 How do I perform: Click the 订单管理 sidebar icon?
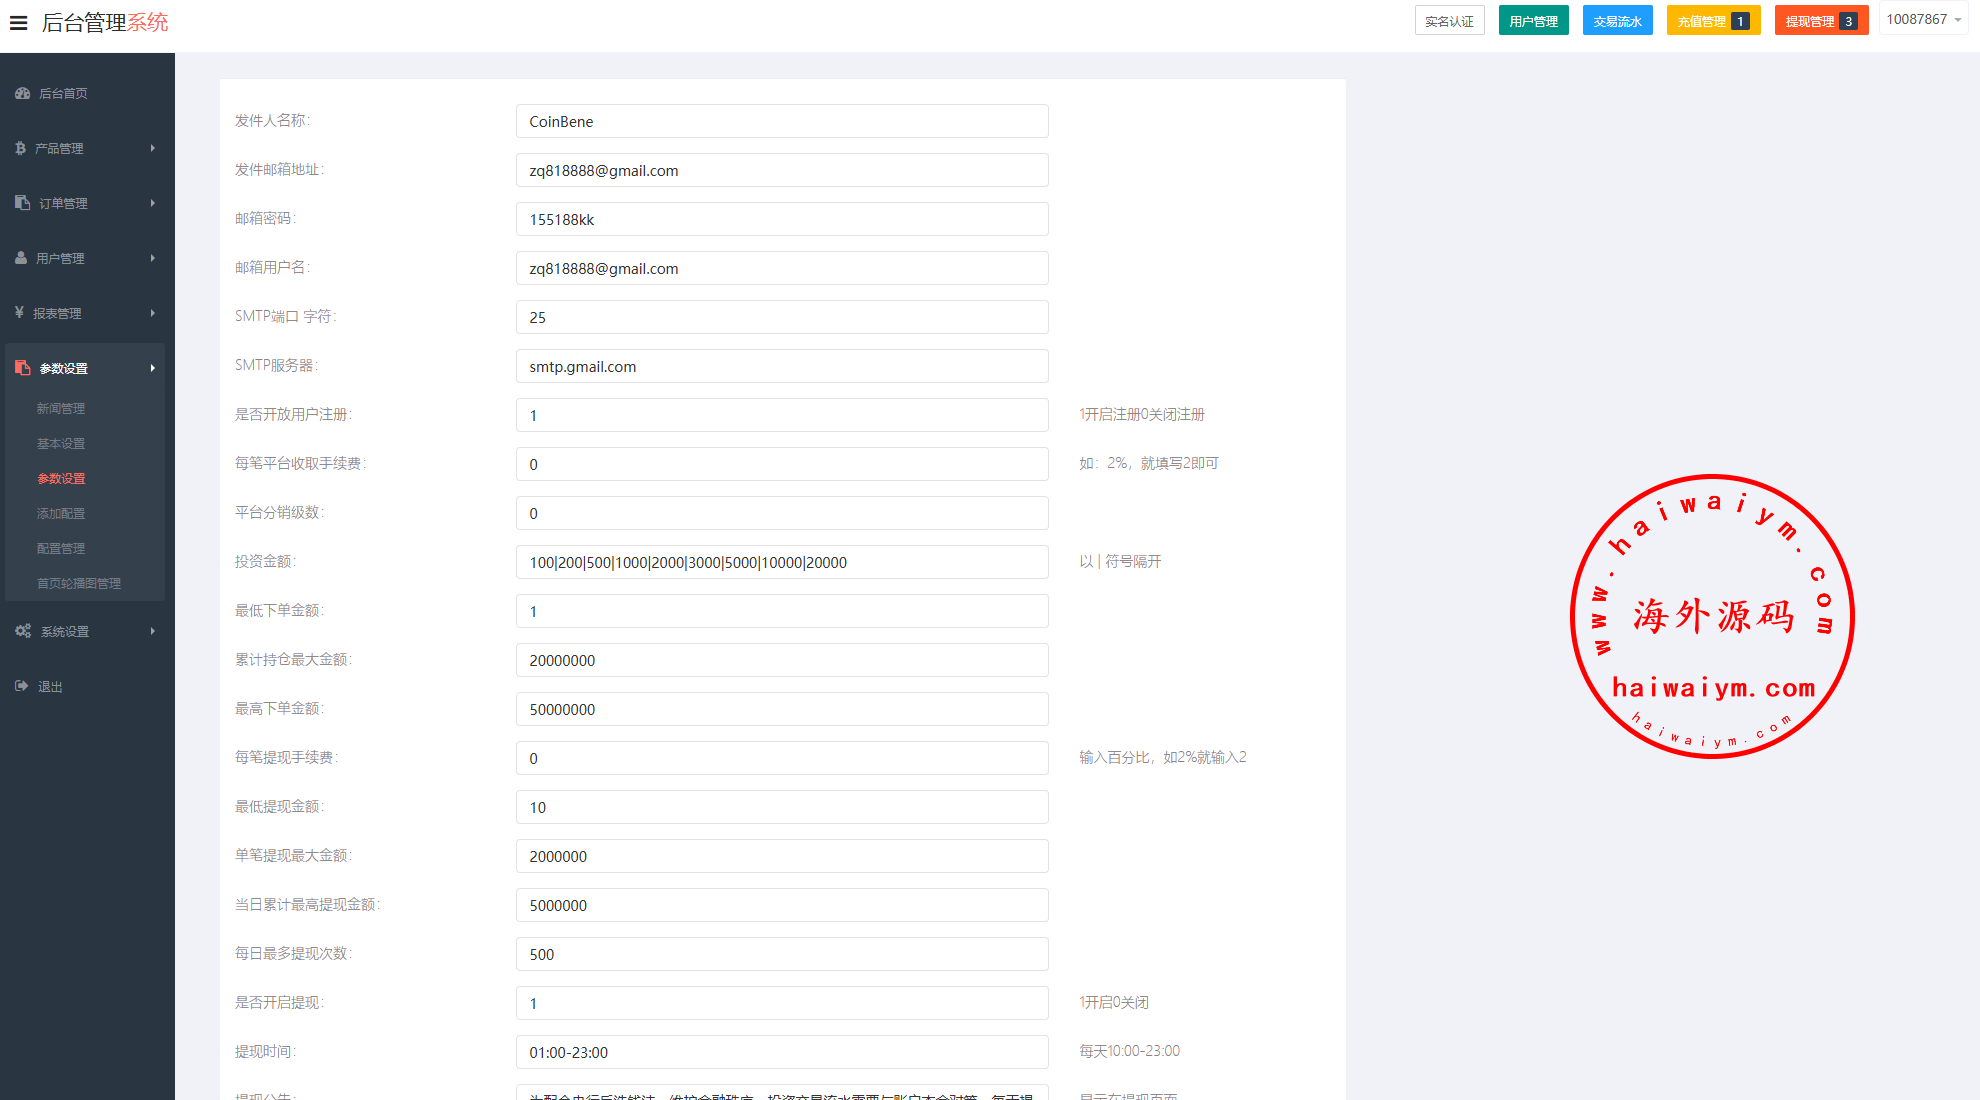click(22, 203)
